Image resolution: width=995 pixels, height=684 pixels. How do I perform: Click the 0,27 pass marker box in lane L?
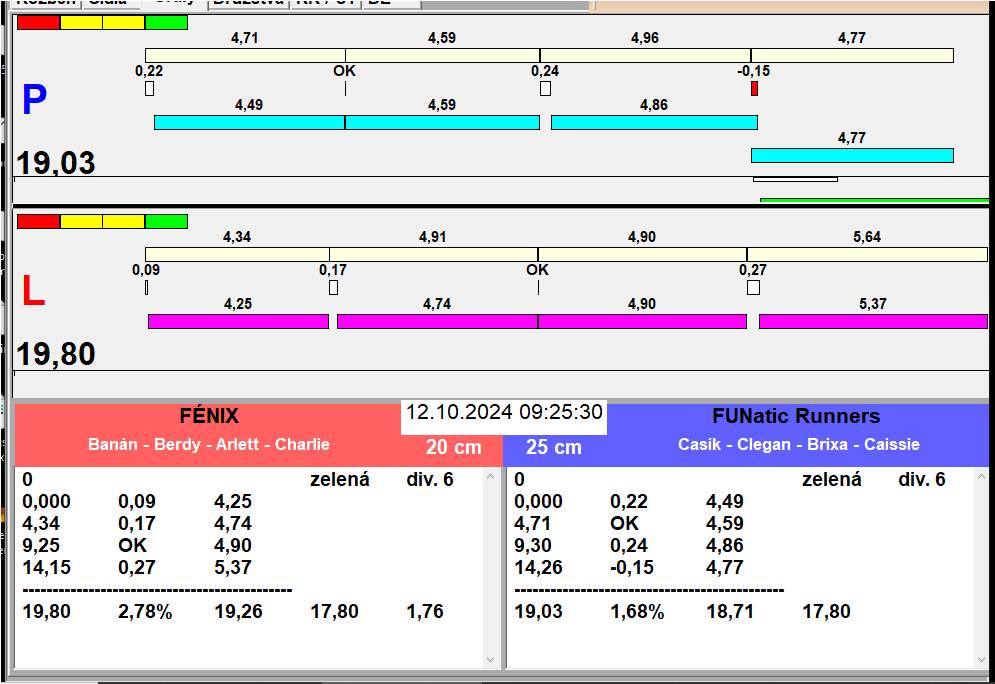(753, 288)
